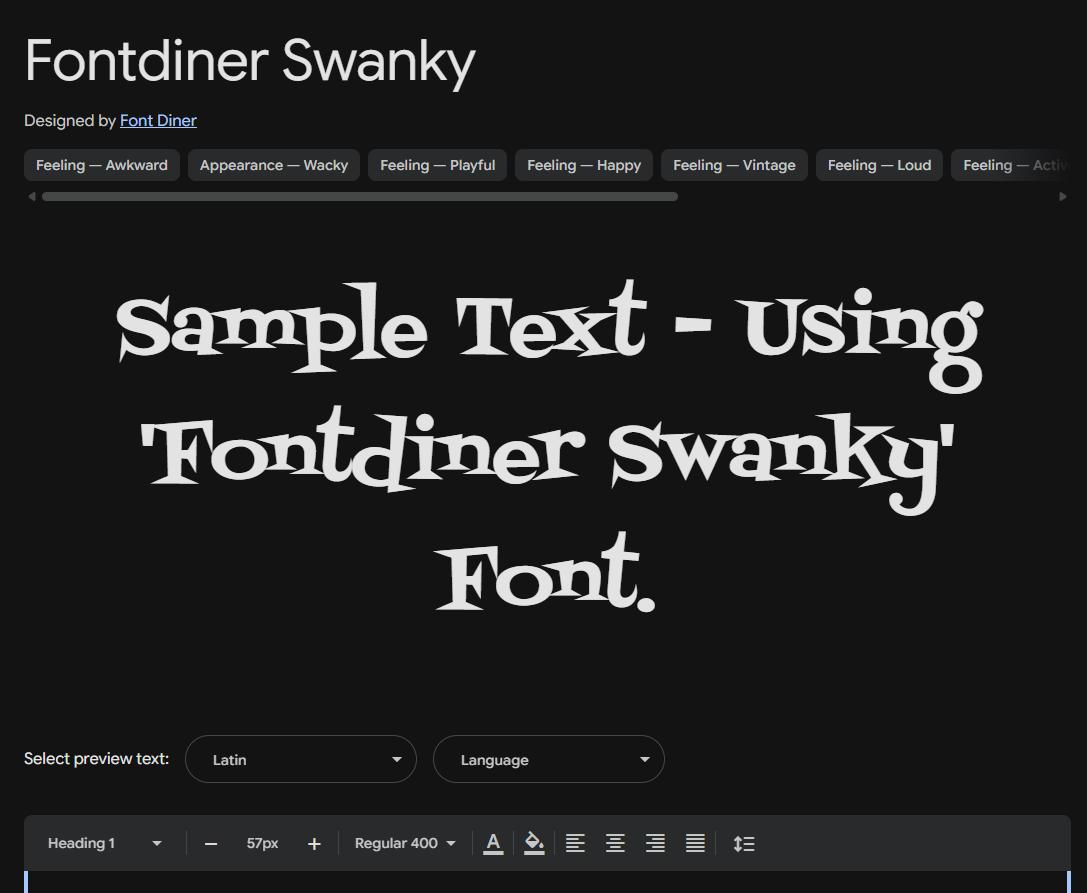
Task: Open the Heading 1 style dropdown
Action: pos(104,843)
